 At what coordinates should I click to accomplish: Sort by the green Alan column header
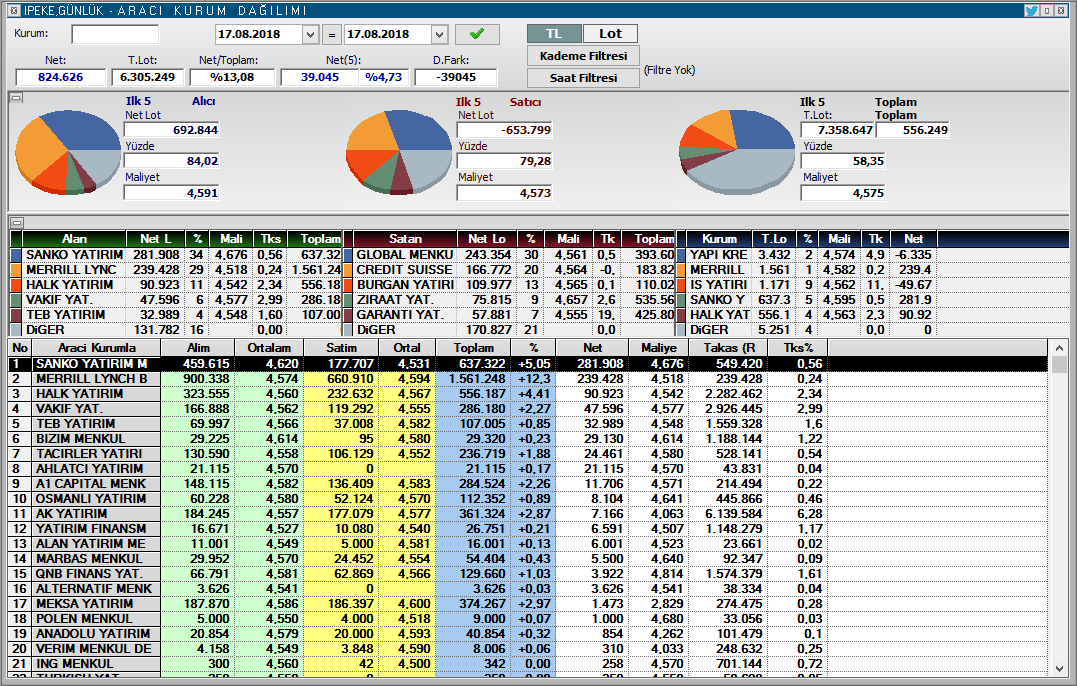click(x=74, y=239)
